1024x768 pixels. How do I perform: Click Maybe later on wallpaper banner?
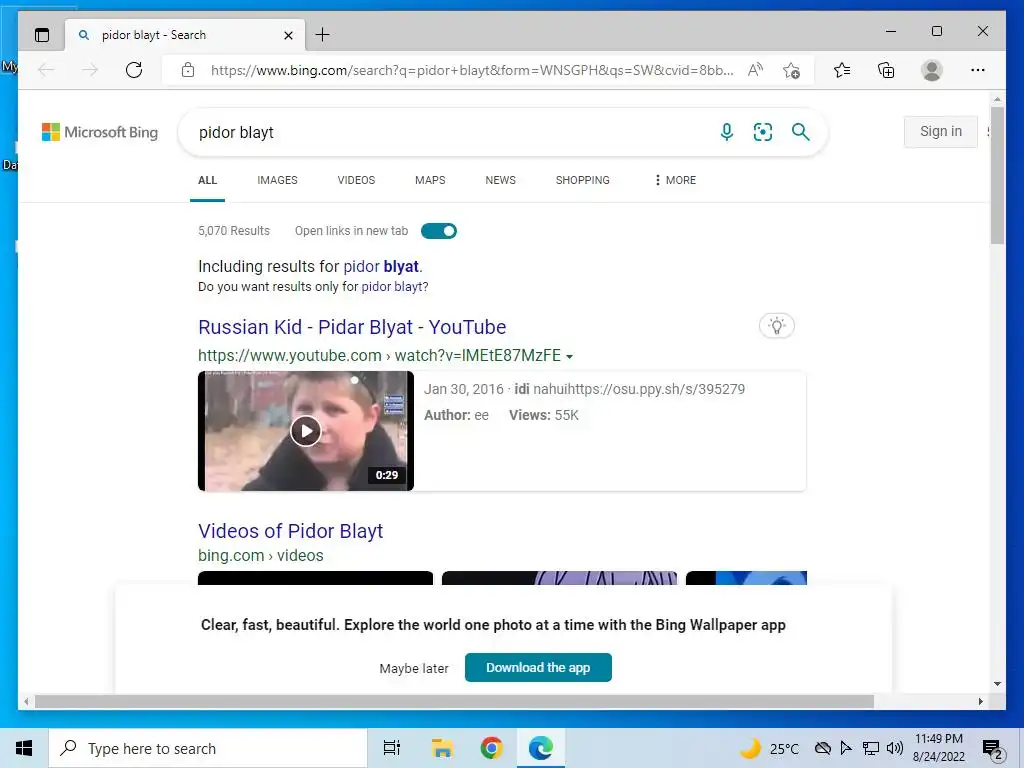tap(414, 668)
